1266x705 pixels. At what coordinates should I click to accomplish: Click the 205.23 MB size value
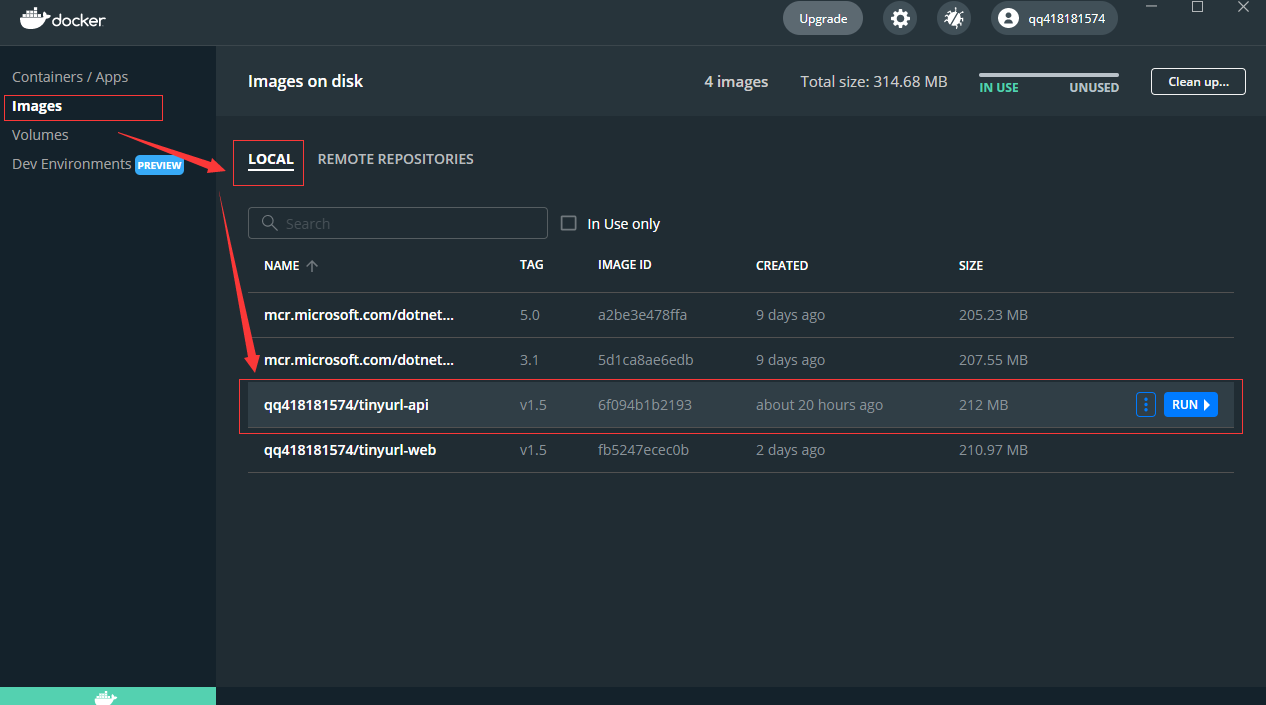tap(993, 315)
